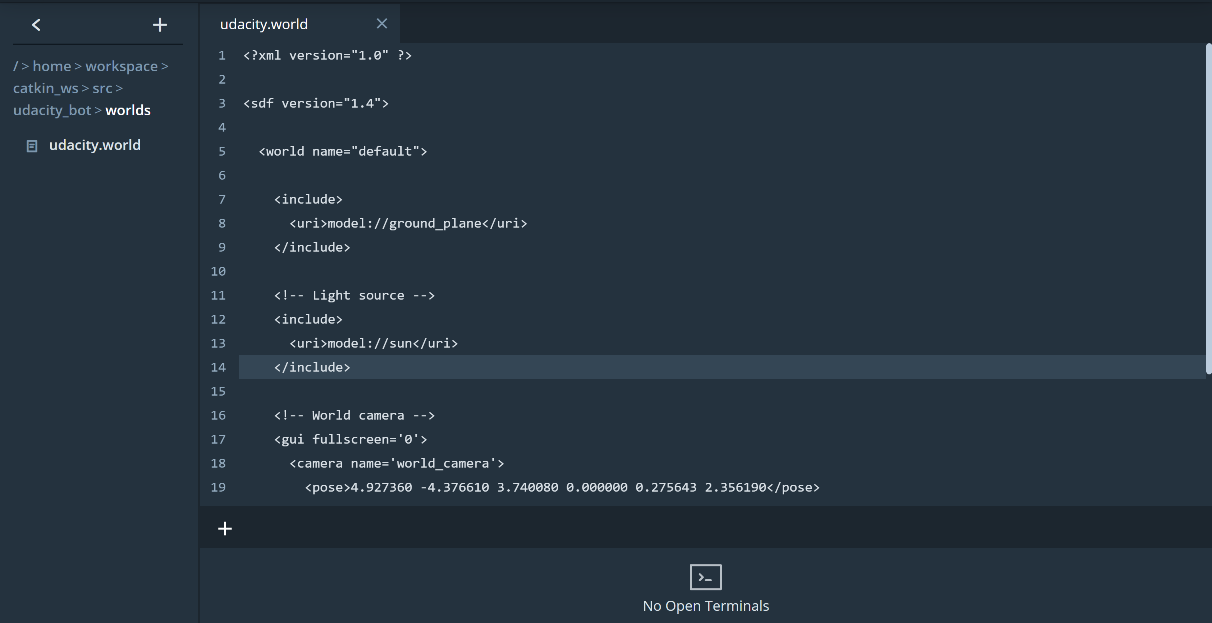
Task: Open udacity.world from the file list
Action: 94,145
